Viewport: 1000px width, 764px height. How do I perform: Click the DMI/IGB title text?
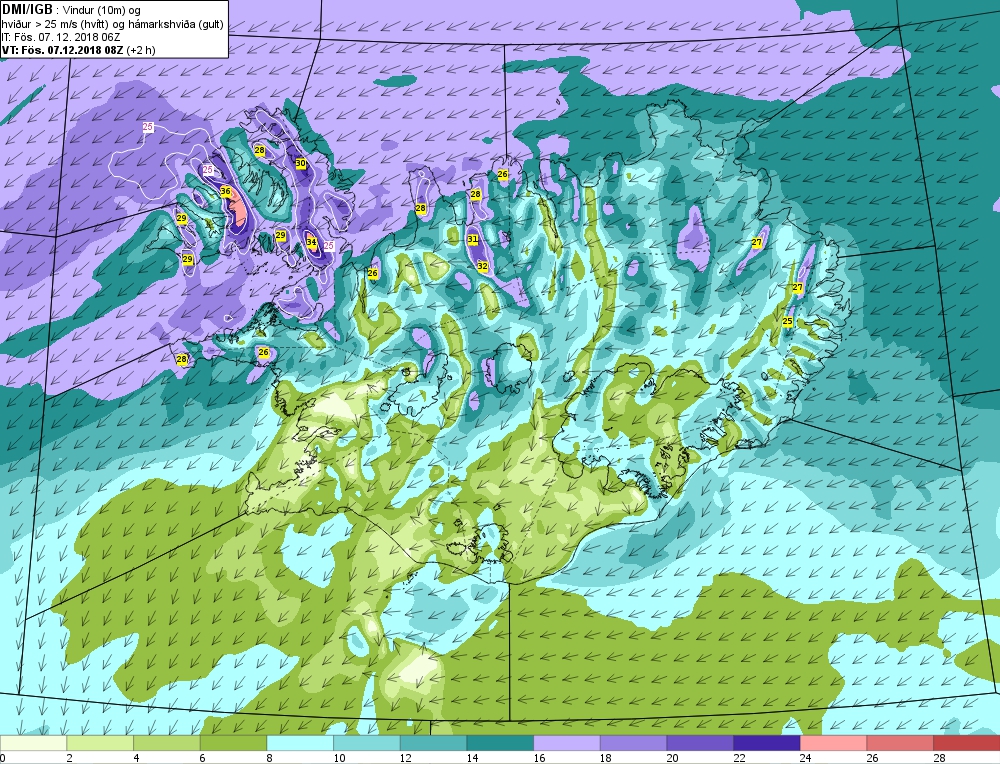click(27, 10)
